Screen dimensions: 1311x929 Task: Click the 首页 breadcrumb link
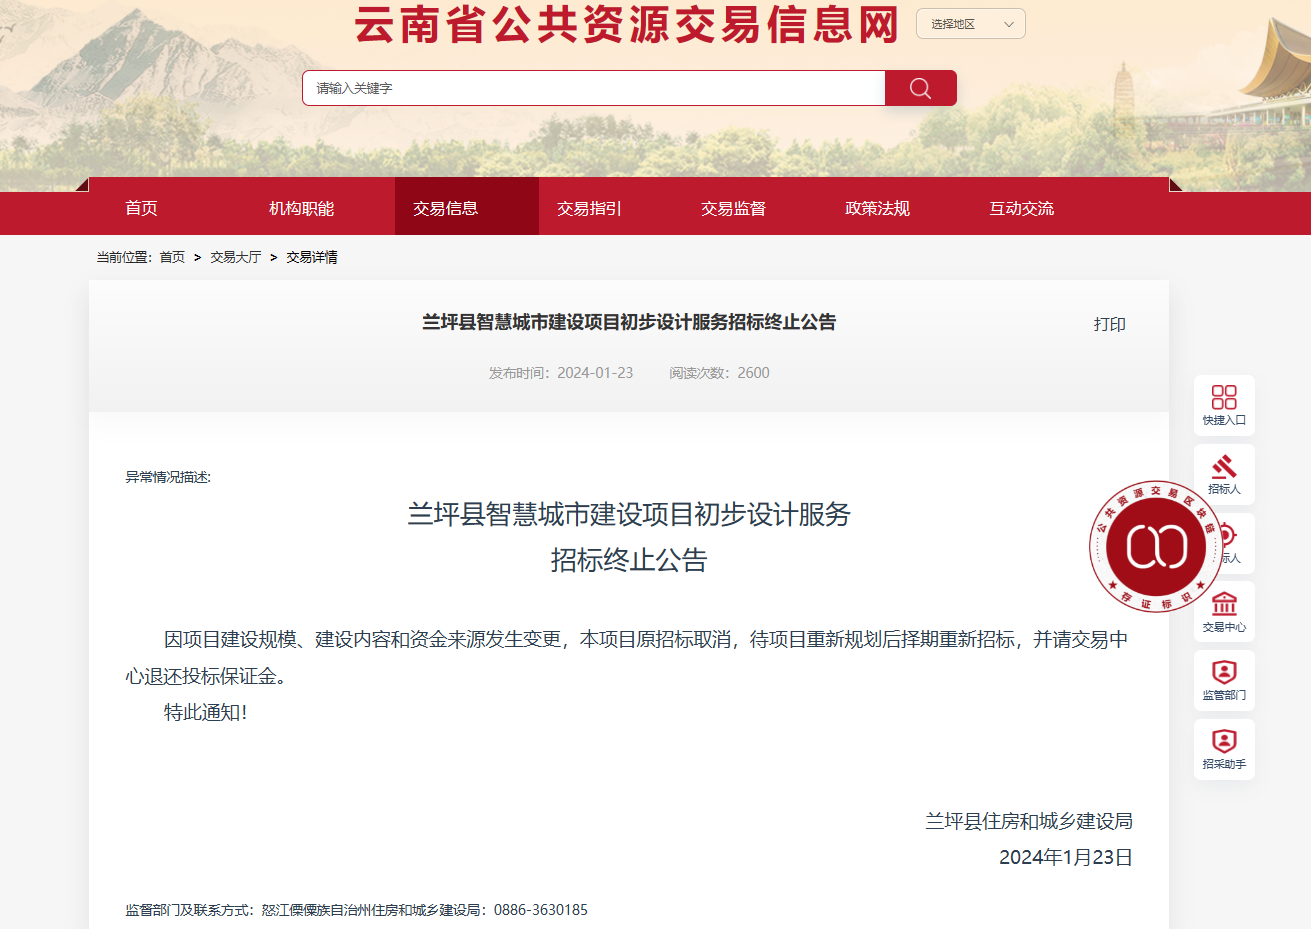click(172, 257)
